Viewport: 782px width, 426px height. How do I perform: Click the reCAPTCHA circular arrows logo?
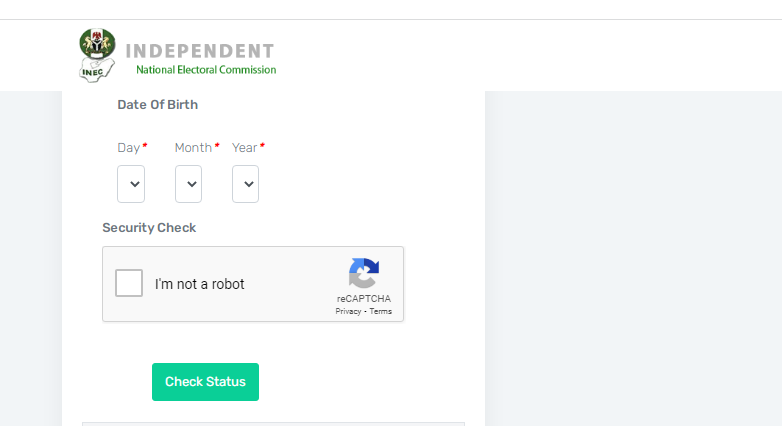click(x=364, y=273)
